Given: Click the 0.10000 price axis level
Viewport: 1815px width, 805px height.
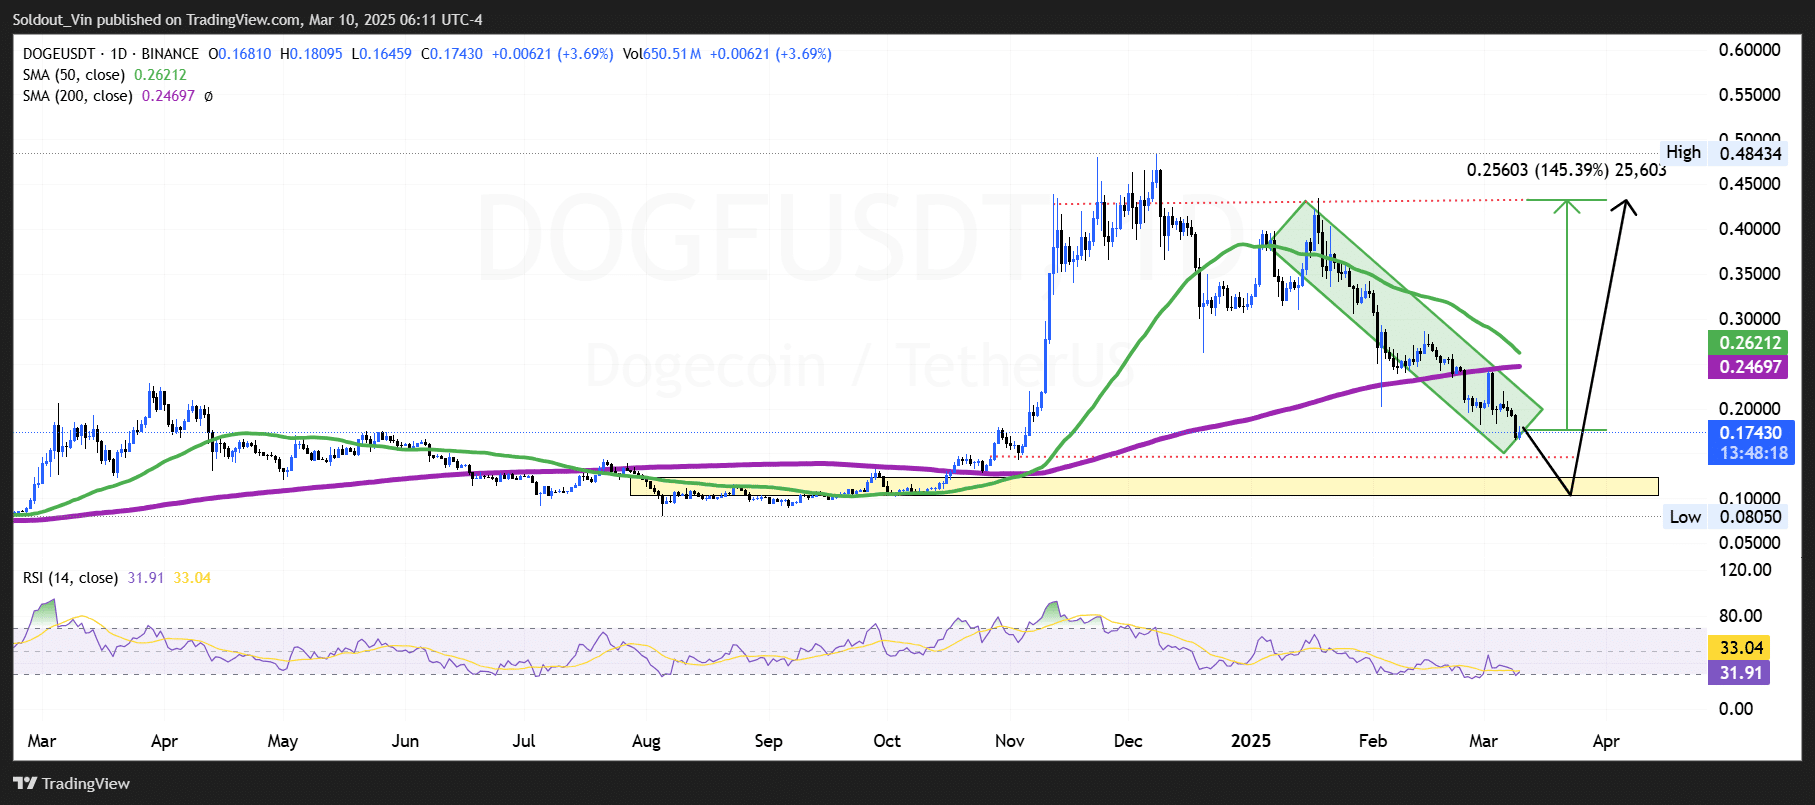Looking at the screenshot, I should click(x=1749, y=499).
